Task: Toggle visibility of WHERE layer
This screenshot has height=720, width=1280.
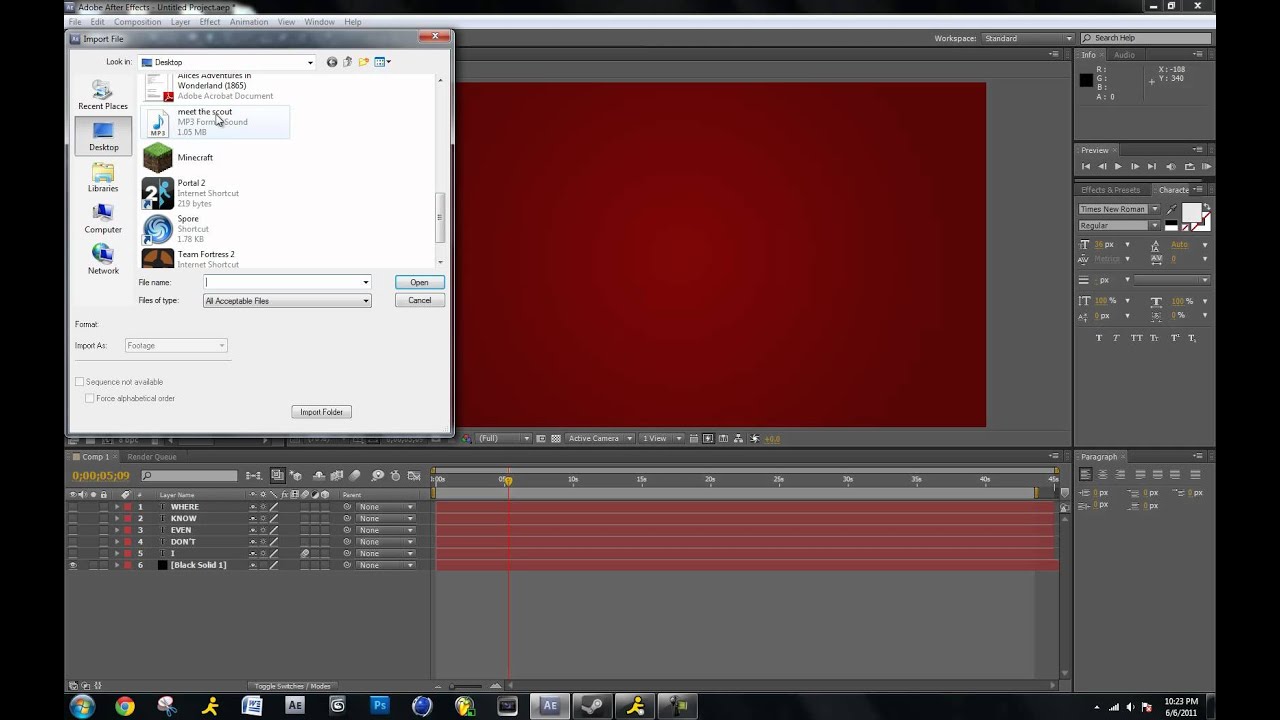Action: (x=72, y=507)
